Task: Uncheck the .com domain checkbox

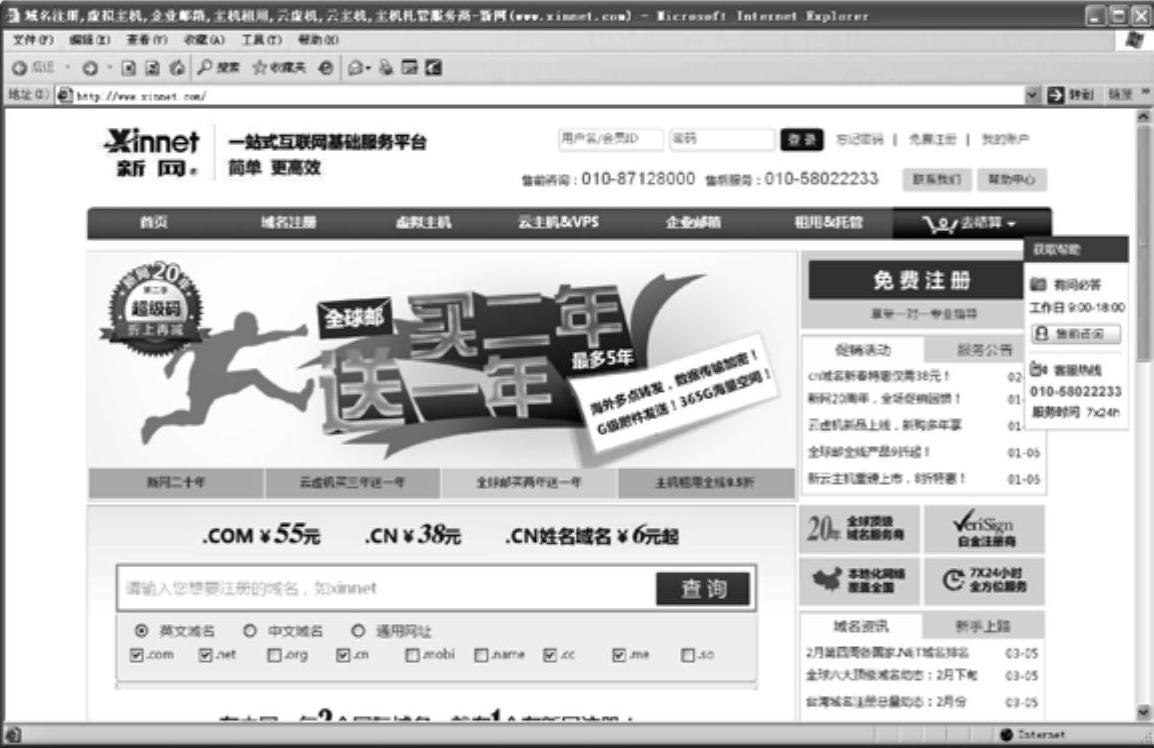Action: pyautogui.click(x=136, y=654)
